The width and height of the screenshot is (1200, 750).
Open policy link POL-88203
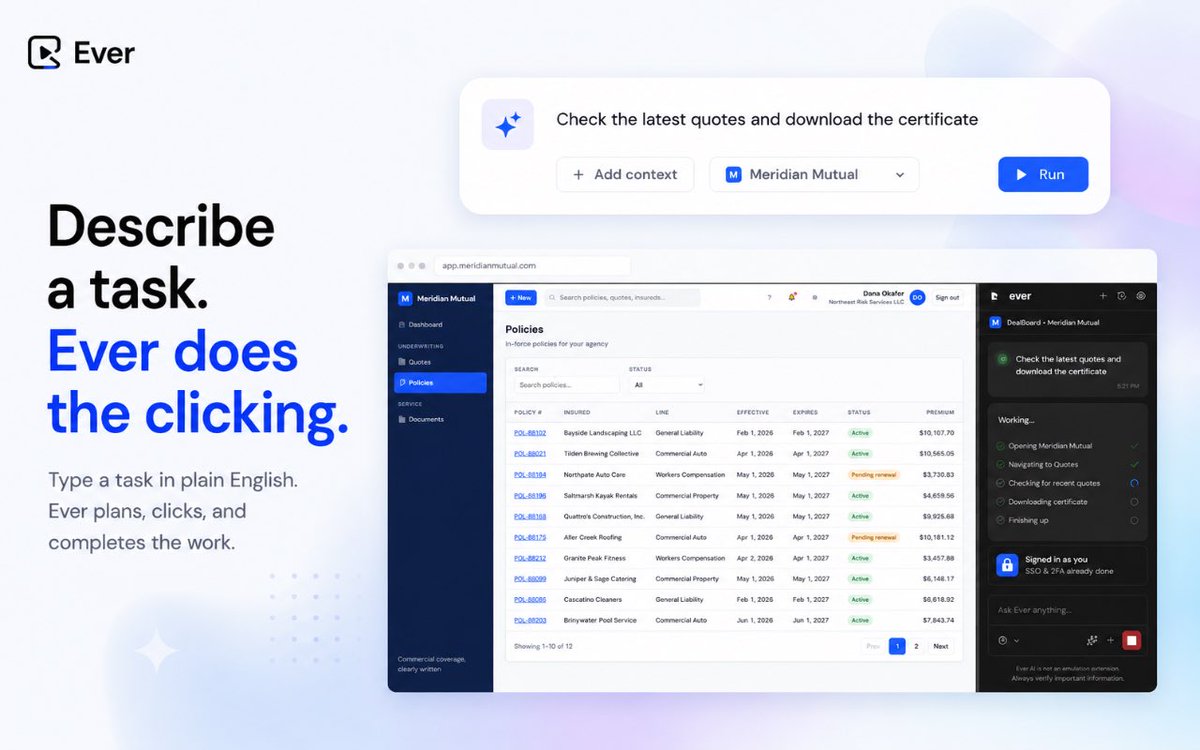(530, 621)
